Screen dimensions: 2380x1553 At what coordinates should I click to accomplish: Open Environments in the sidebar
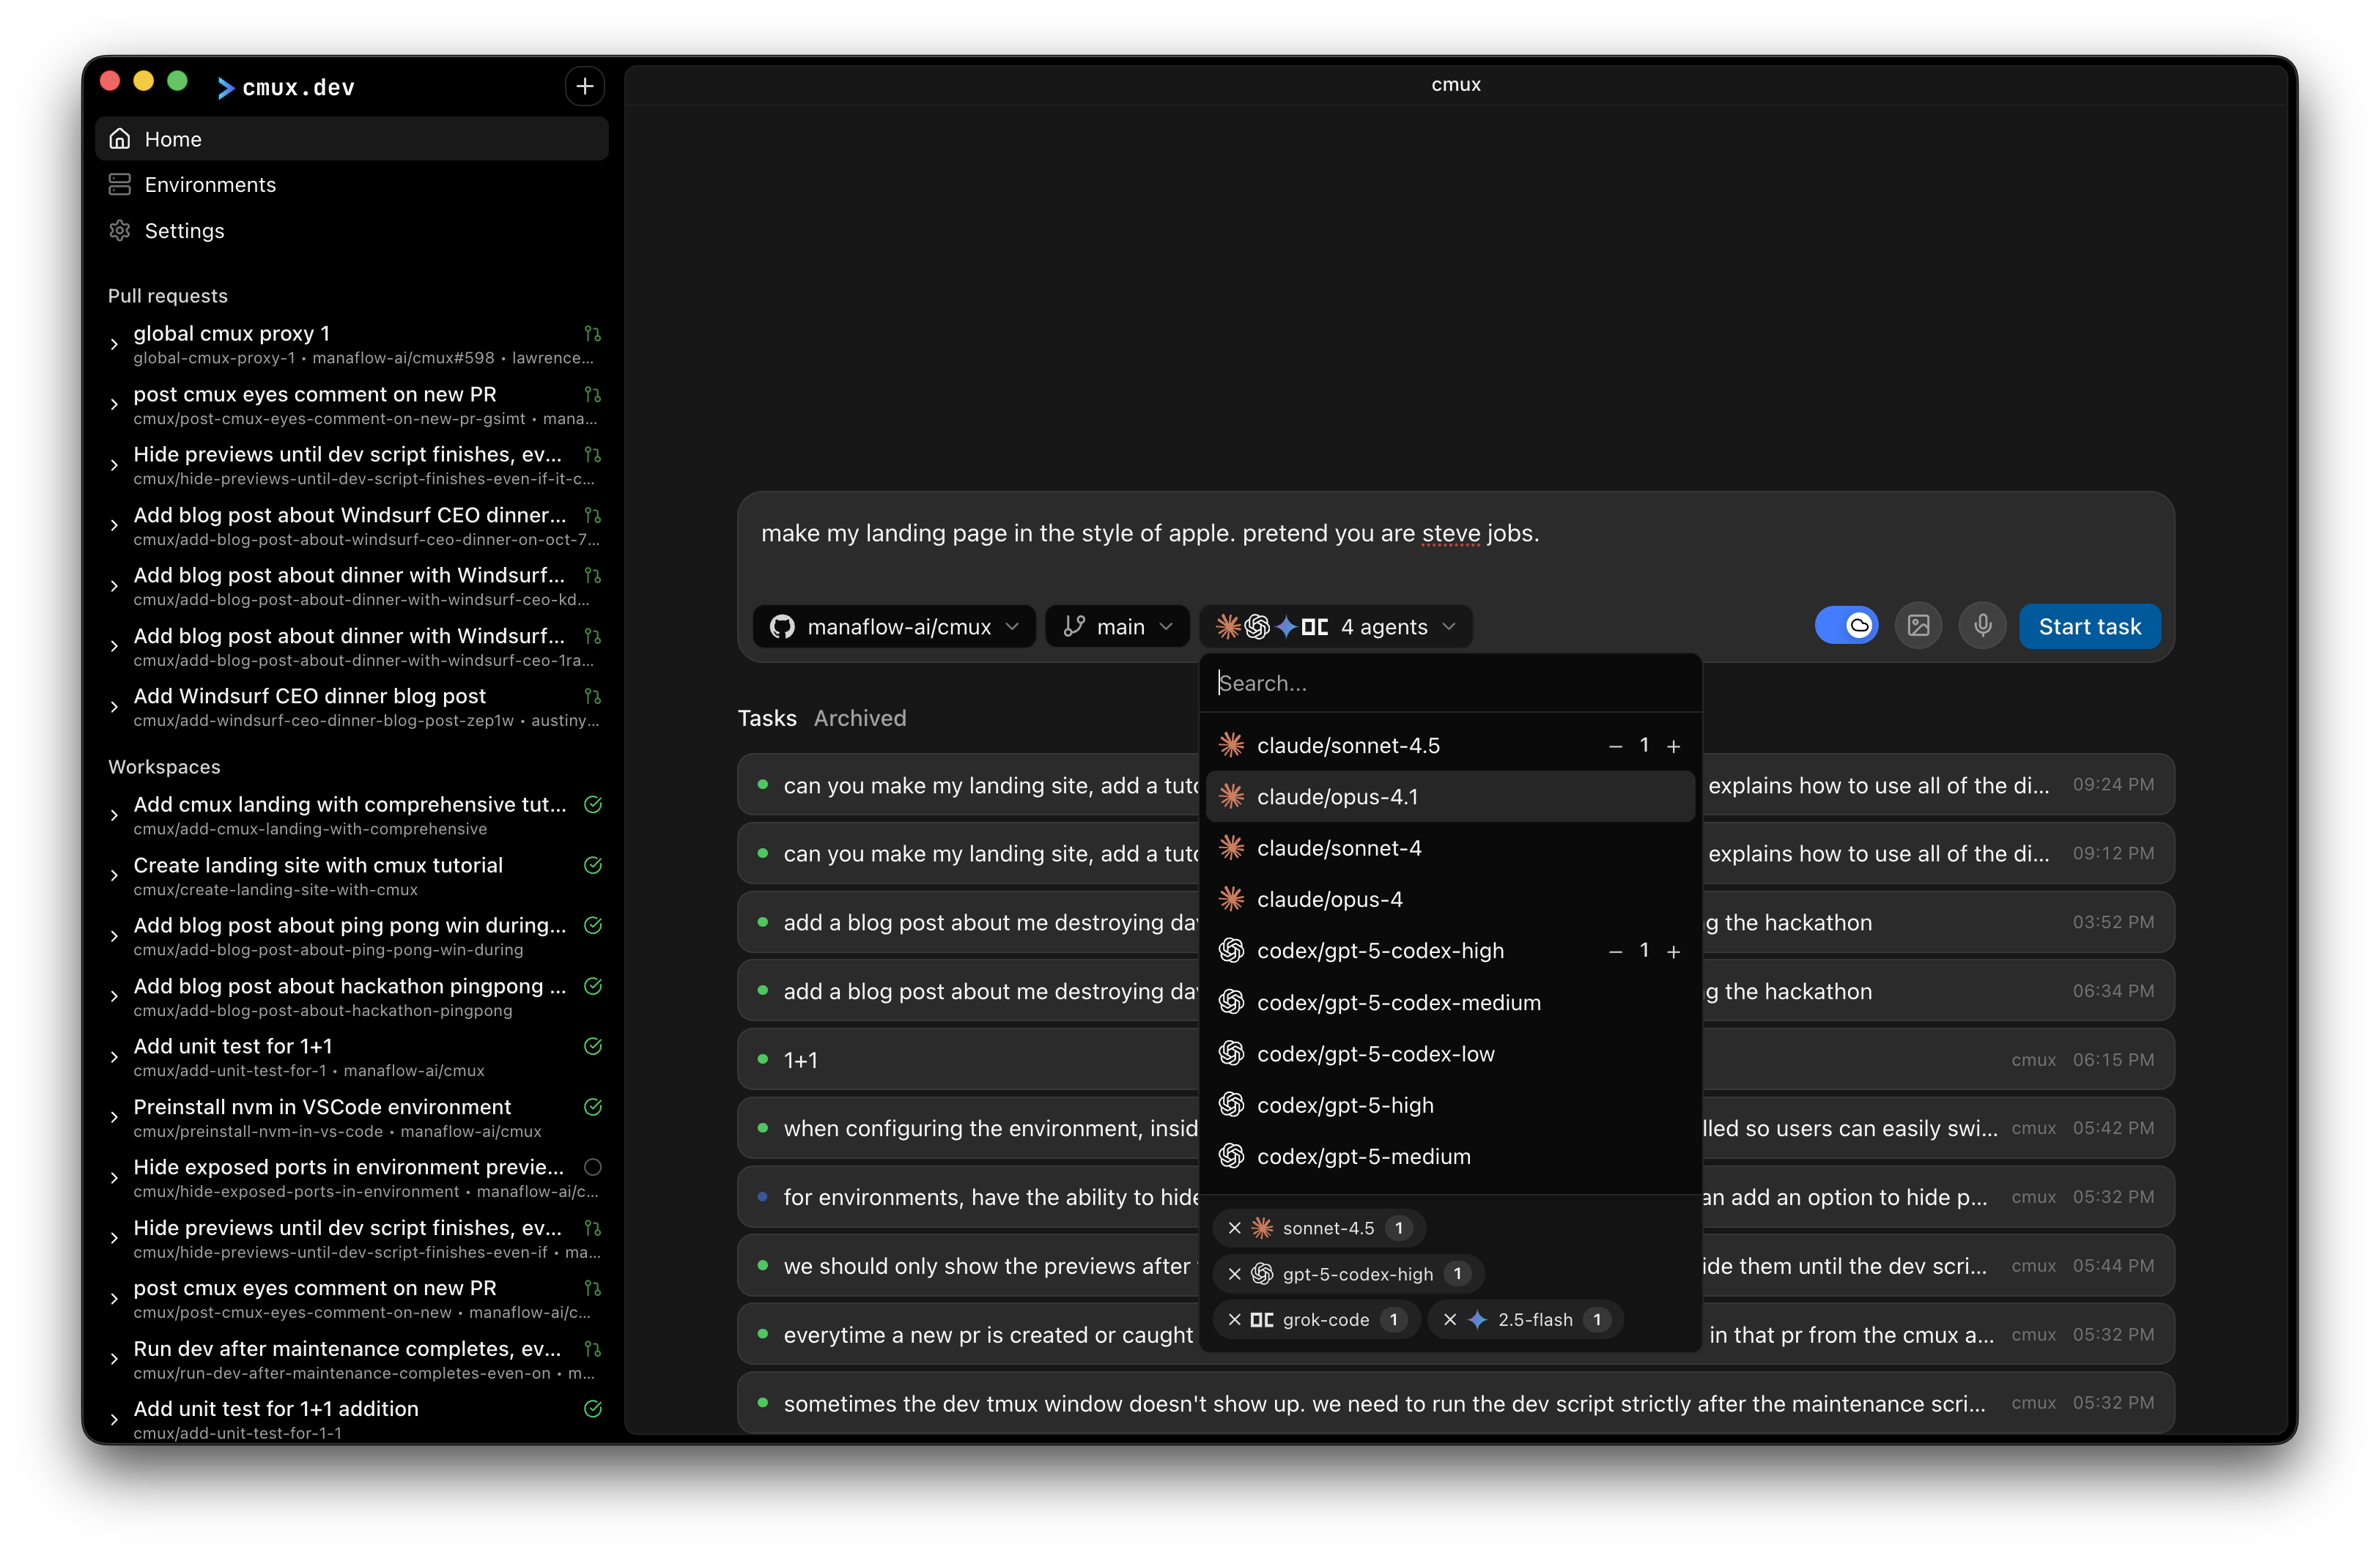click(x=210, y=185)
